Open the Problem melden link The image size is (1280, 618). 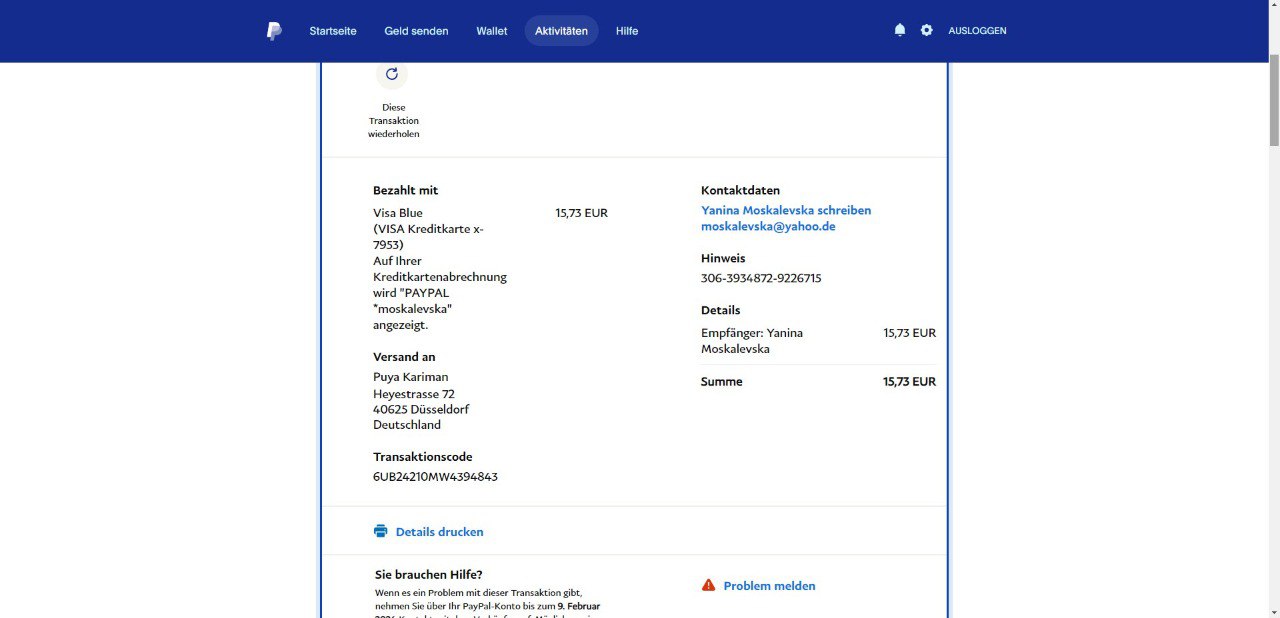(x=769, y=586)
